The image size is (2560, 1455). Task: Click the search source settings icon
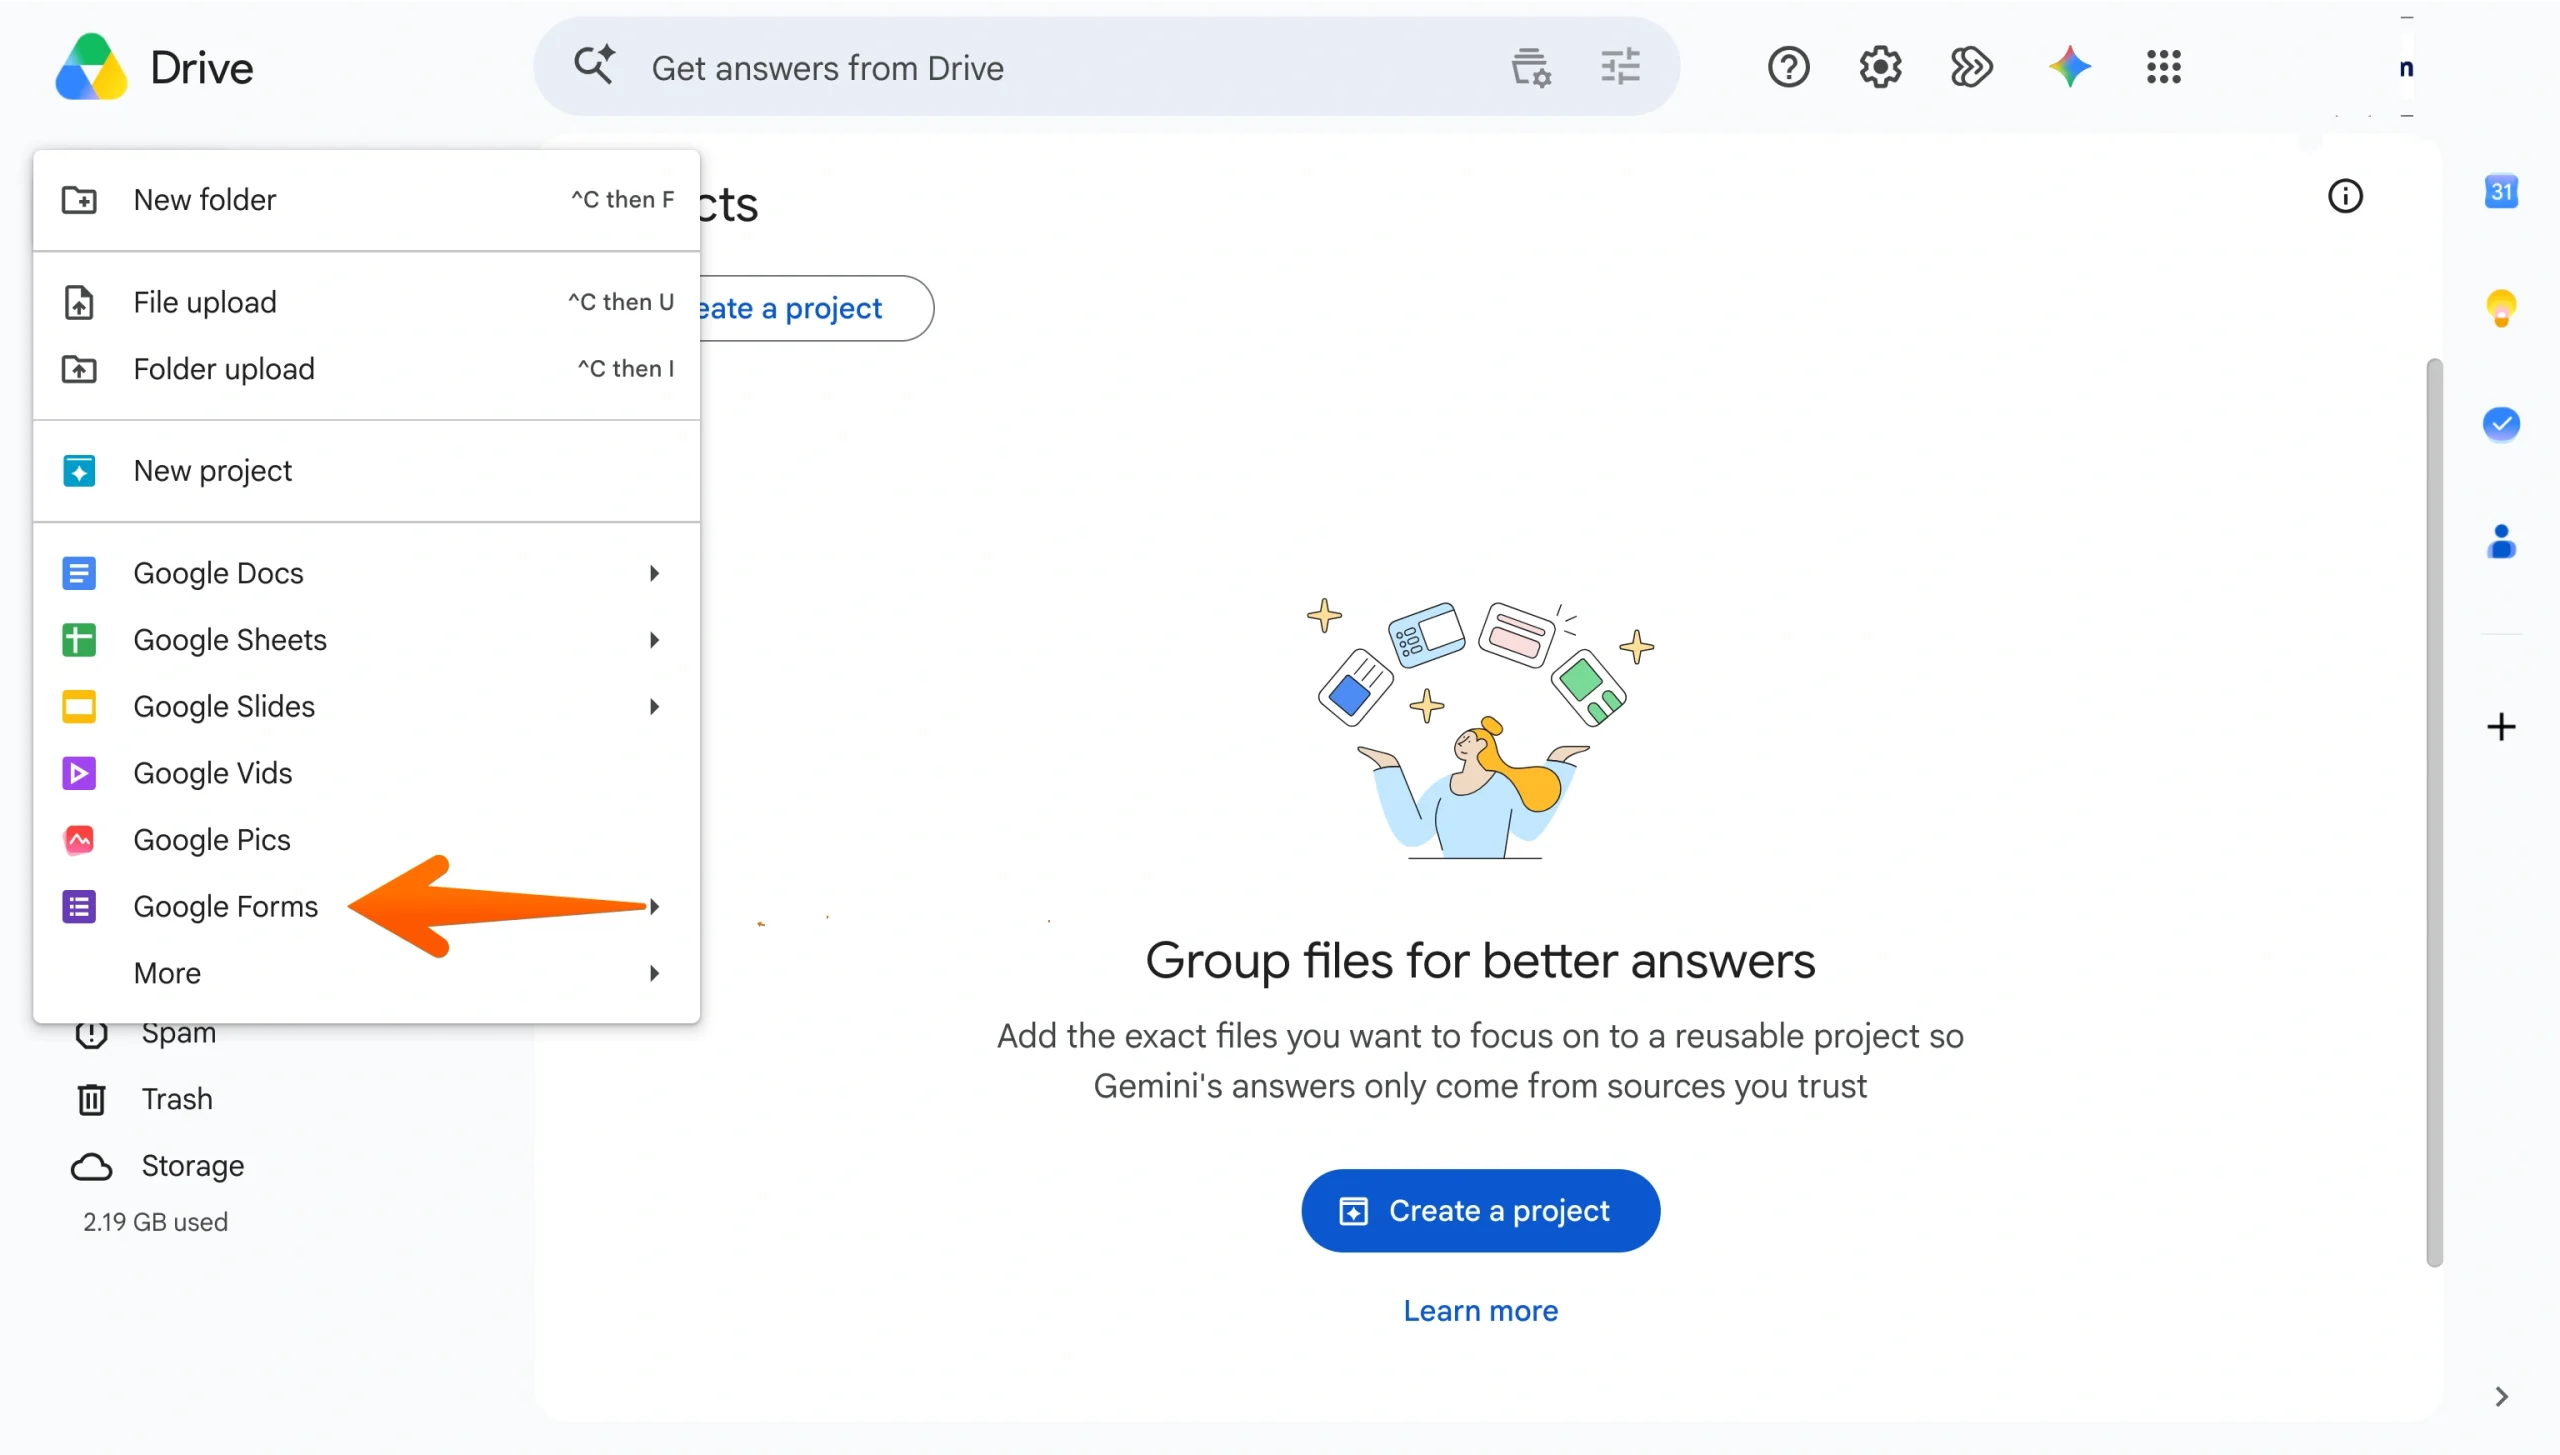(1530, 67)
